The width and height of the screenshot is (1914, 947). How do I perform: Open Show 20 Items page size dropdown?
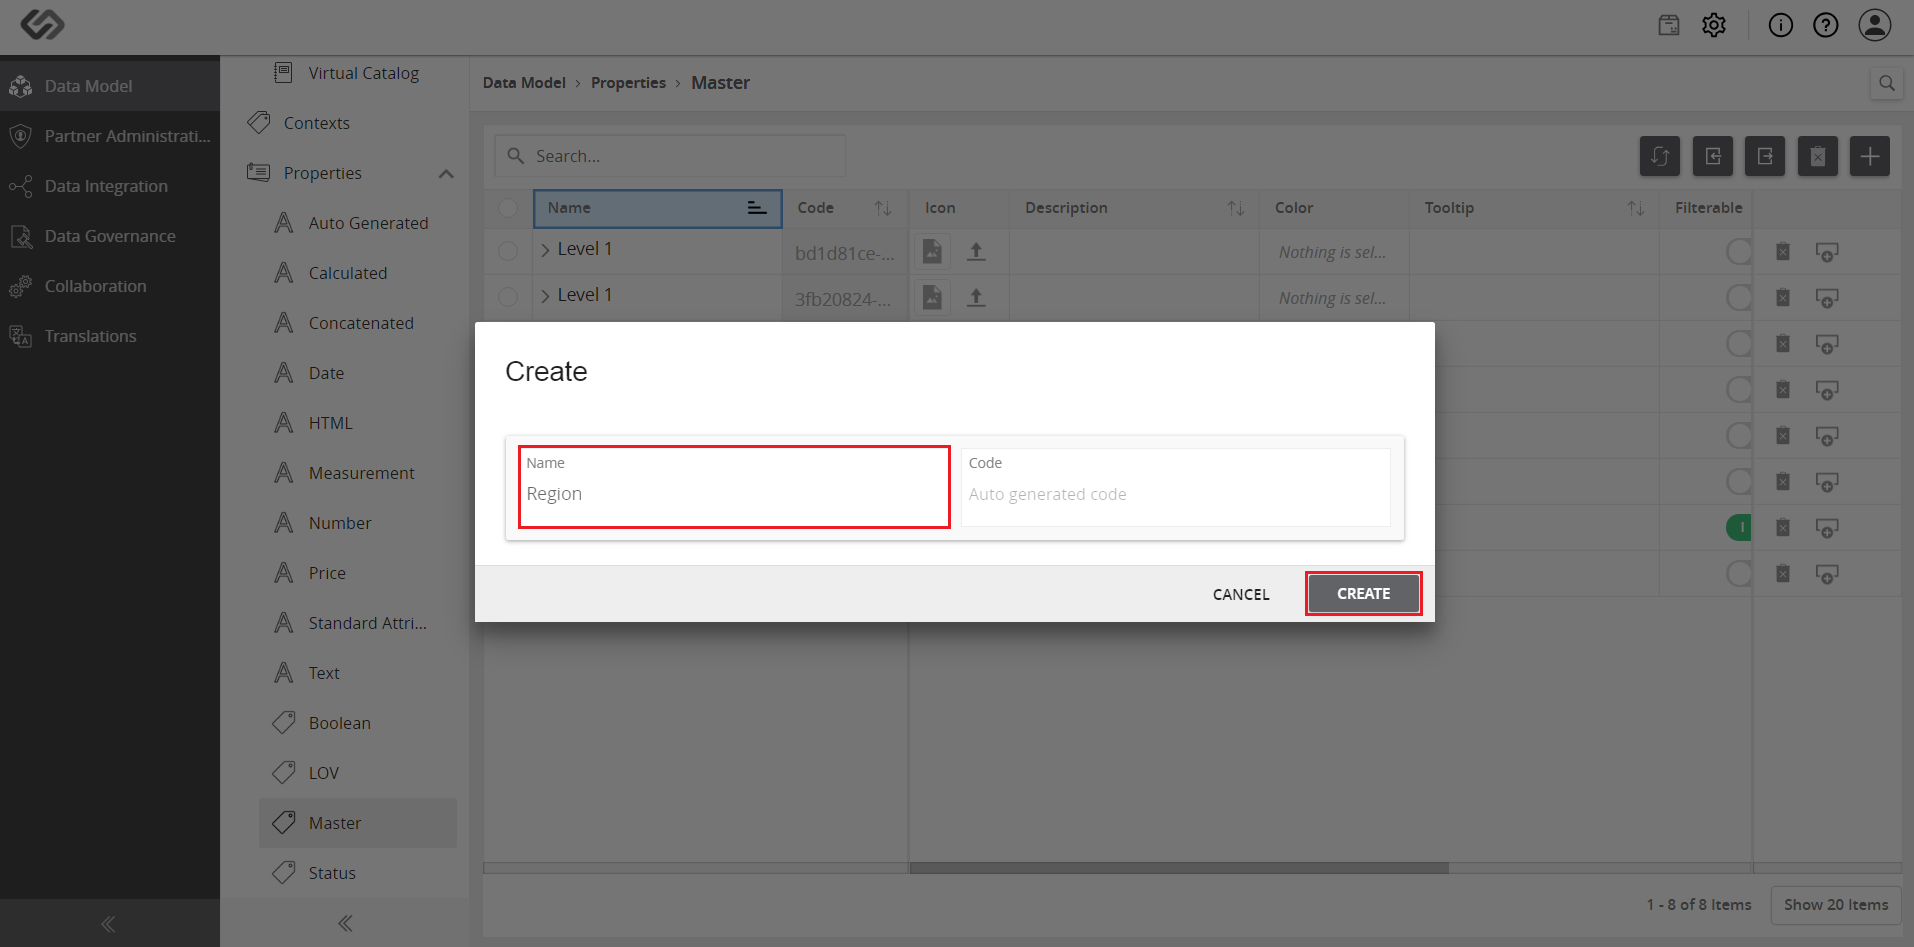click(1836, 905)
